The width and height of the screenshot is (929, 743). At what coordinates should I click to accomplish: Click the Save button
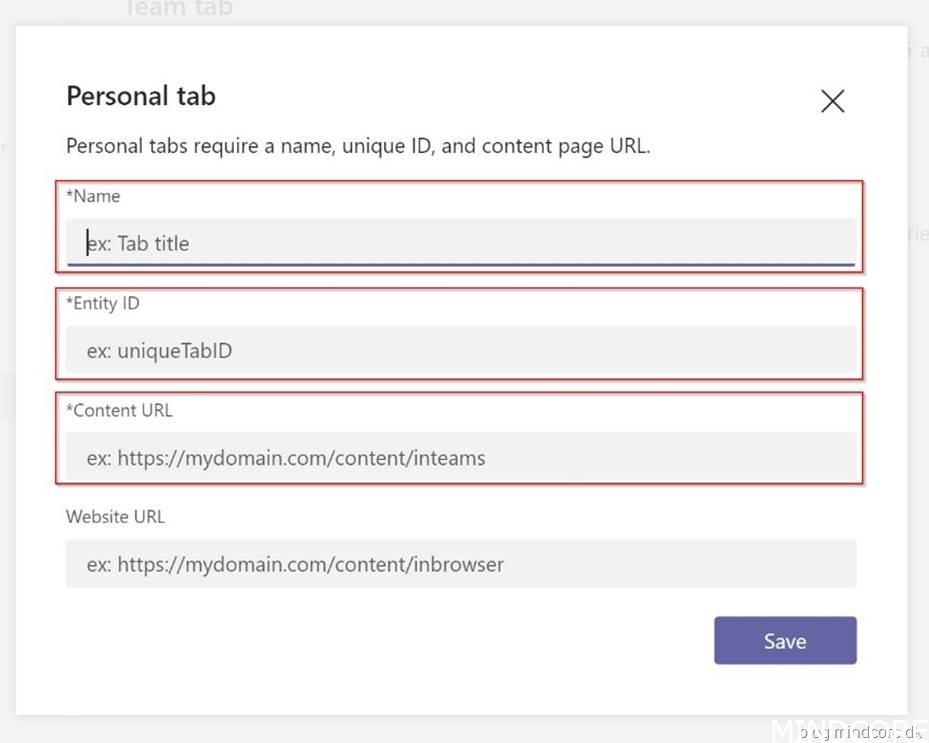pyautogui.click(x=785, y=641)
